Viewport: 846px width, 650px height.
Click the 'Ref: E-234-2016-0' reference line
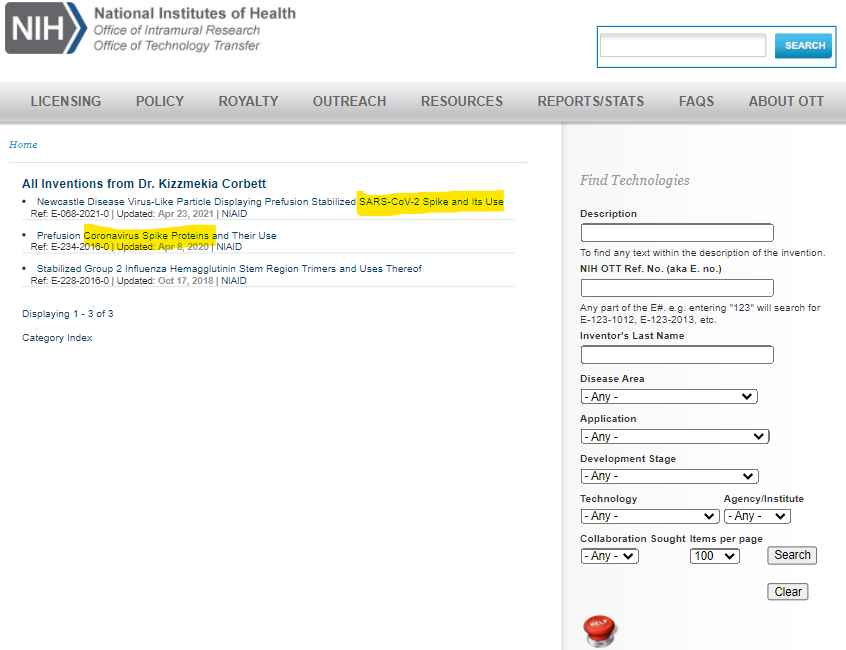pyautogui.click(x=136, y=247)
